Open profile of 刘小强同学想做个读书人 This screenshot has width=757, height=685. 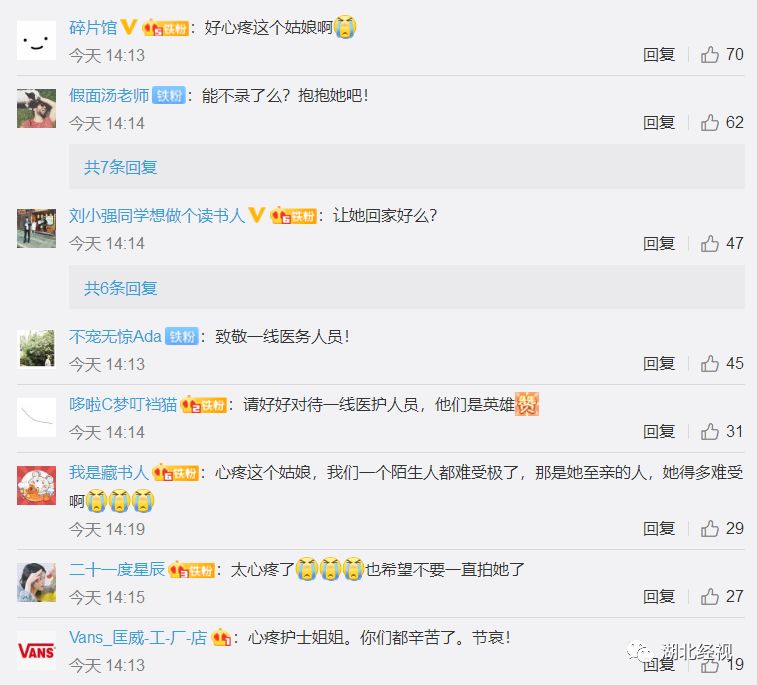(x=157, y=215)
